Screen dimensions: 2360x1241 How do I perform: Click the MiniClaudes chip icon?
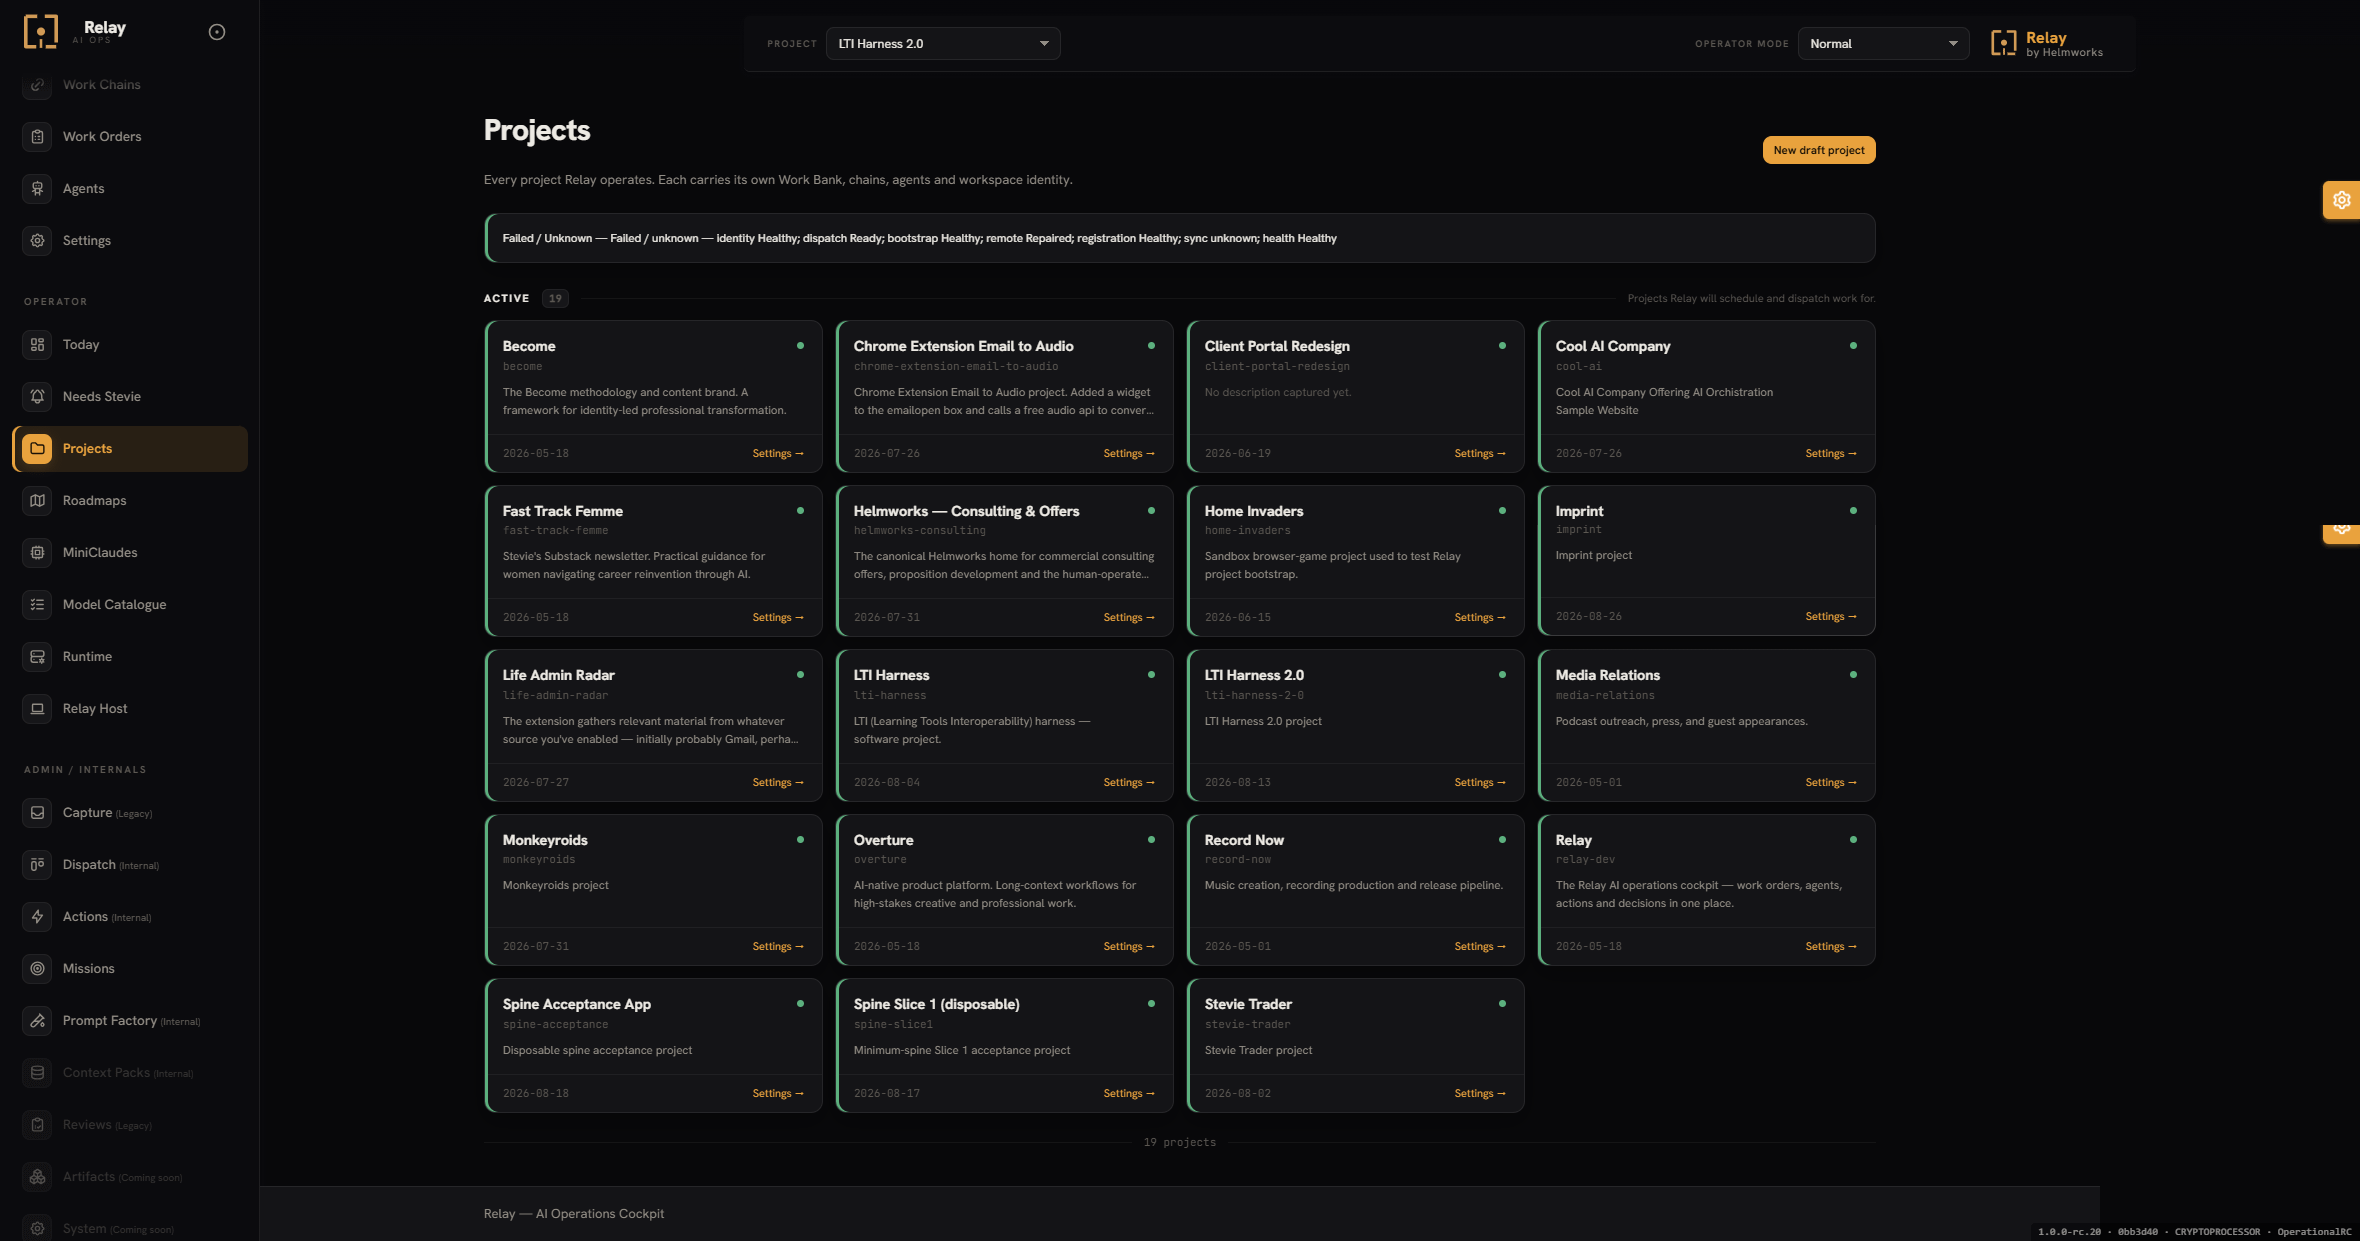point(37,553)
